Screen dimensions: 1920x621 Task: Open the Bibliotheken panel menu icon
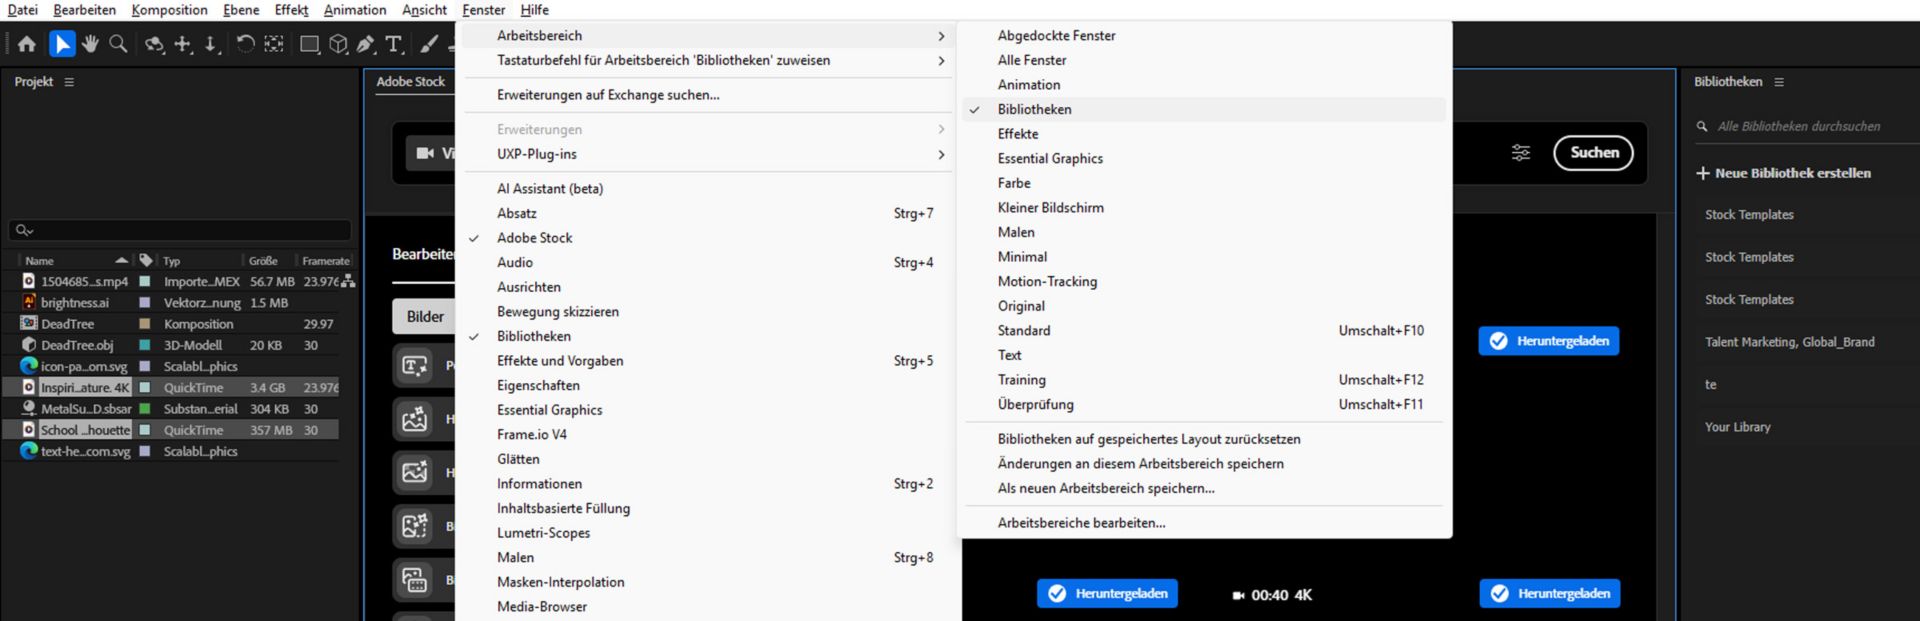(x=1779, y=82)
